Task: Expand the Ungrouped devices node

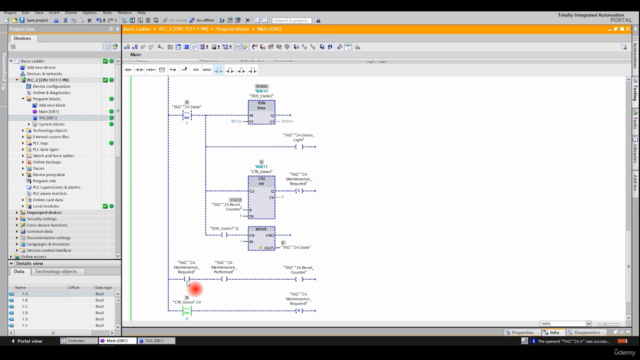Action: click(x=17, y=212)
